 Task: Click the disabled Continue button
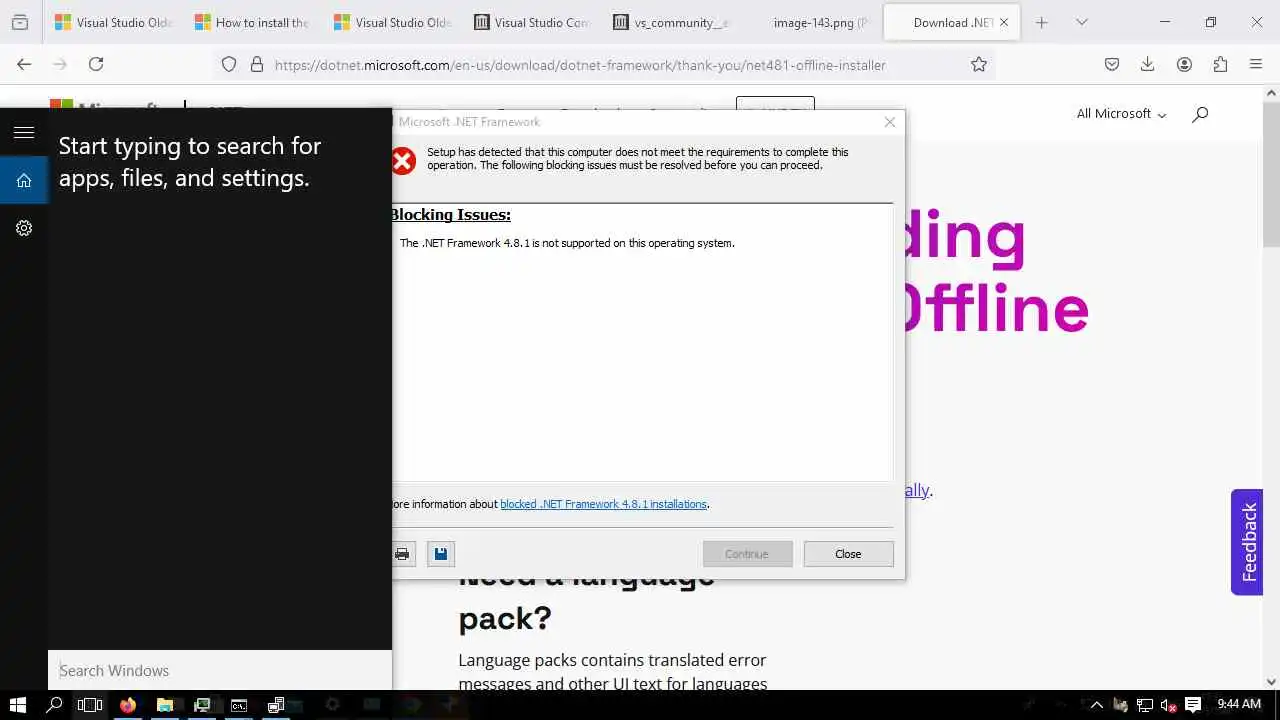(747, 554)
